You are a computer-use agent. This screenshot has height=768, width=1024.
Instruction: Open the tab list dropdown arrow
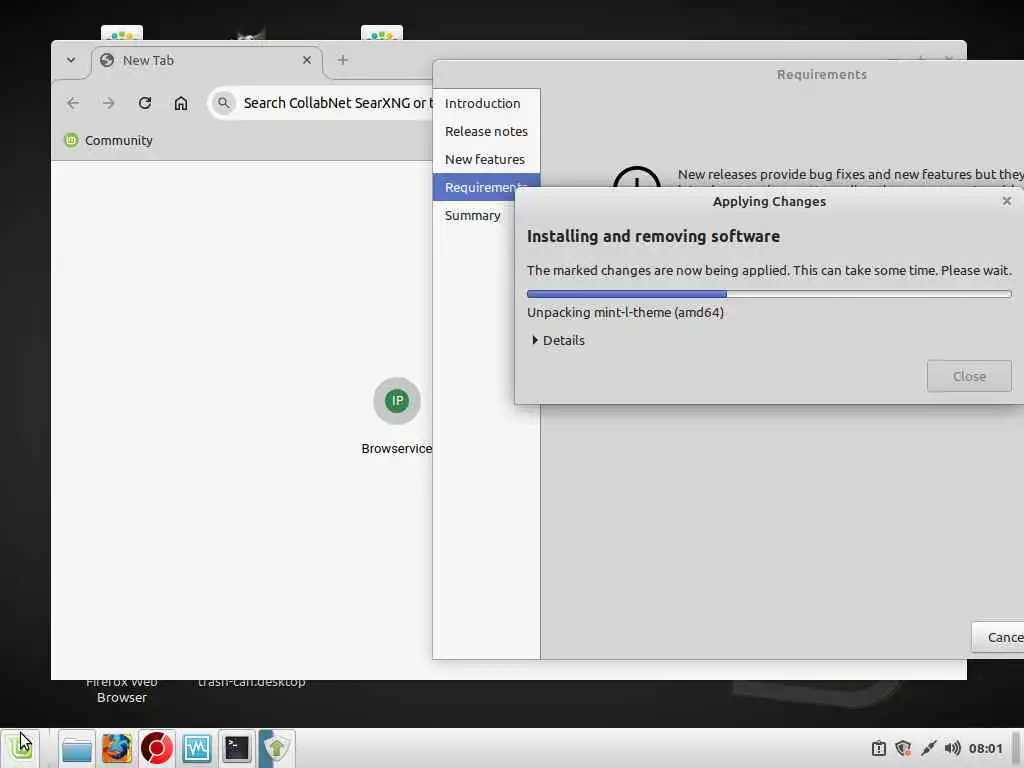click(71, 60)
